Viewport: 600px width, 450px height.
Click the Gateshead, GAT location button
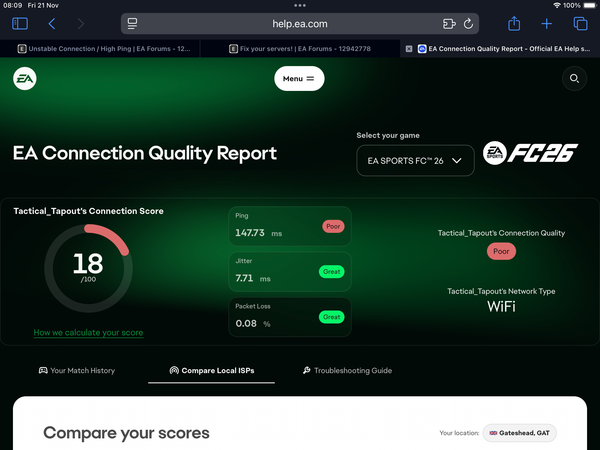[520, 433]
